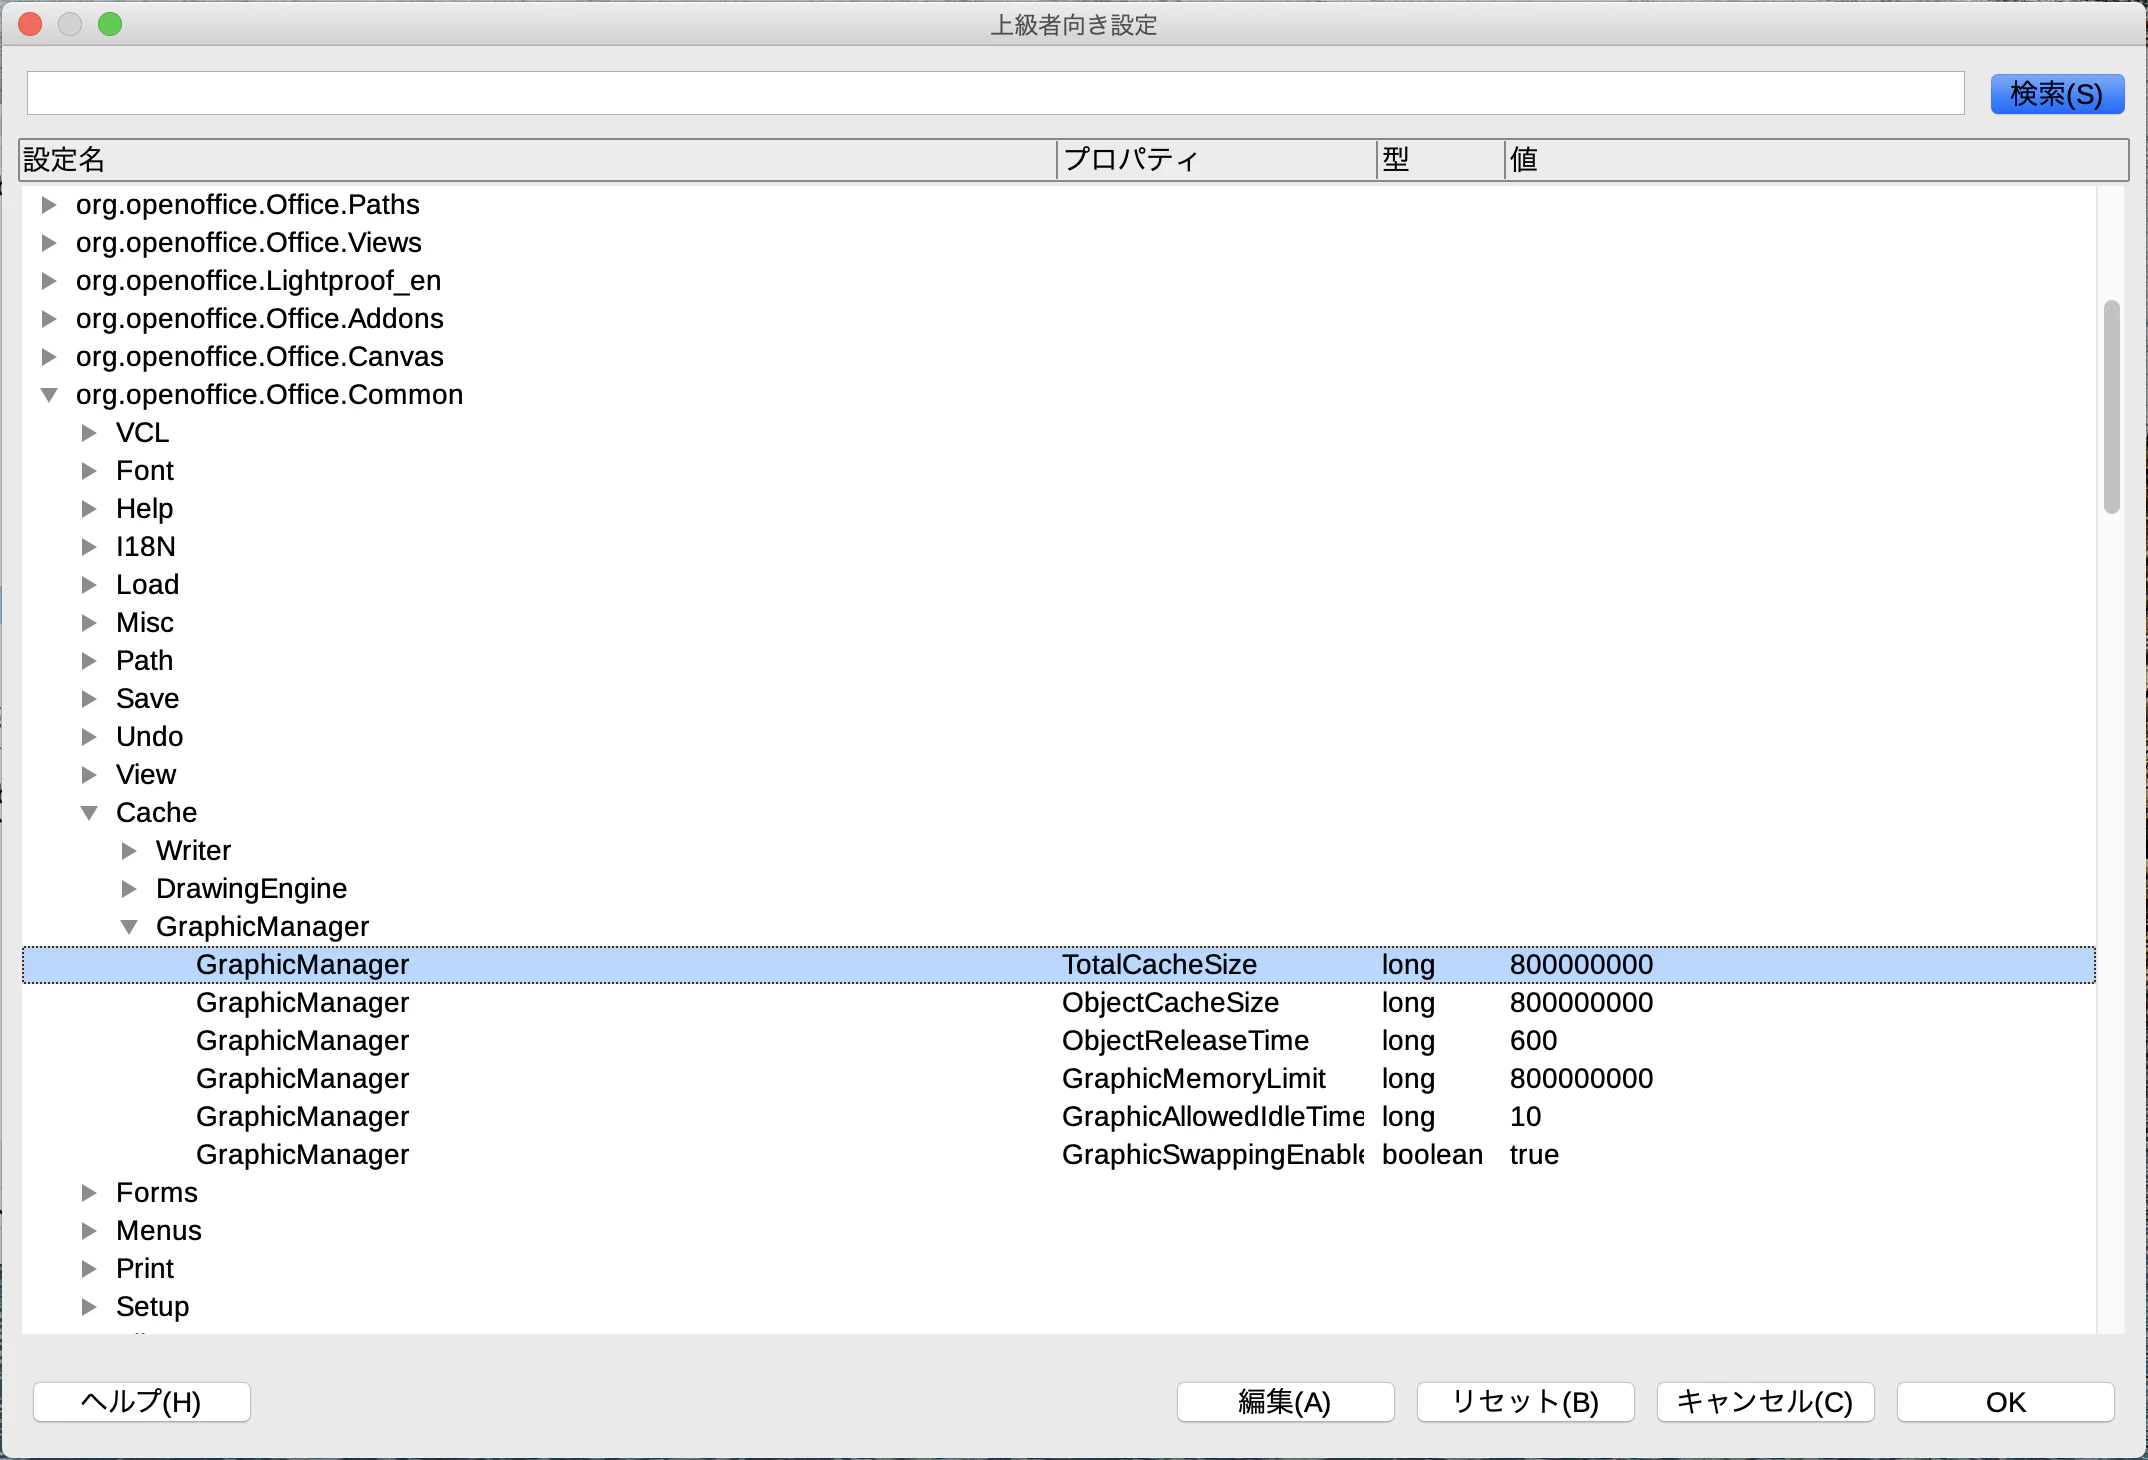The image size is (2148, 1460).
Task: Open help with ヘルプ(H) button
Action: click(141, 1402)
